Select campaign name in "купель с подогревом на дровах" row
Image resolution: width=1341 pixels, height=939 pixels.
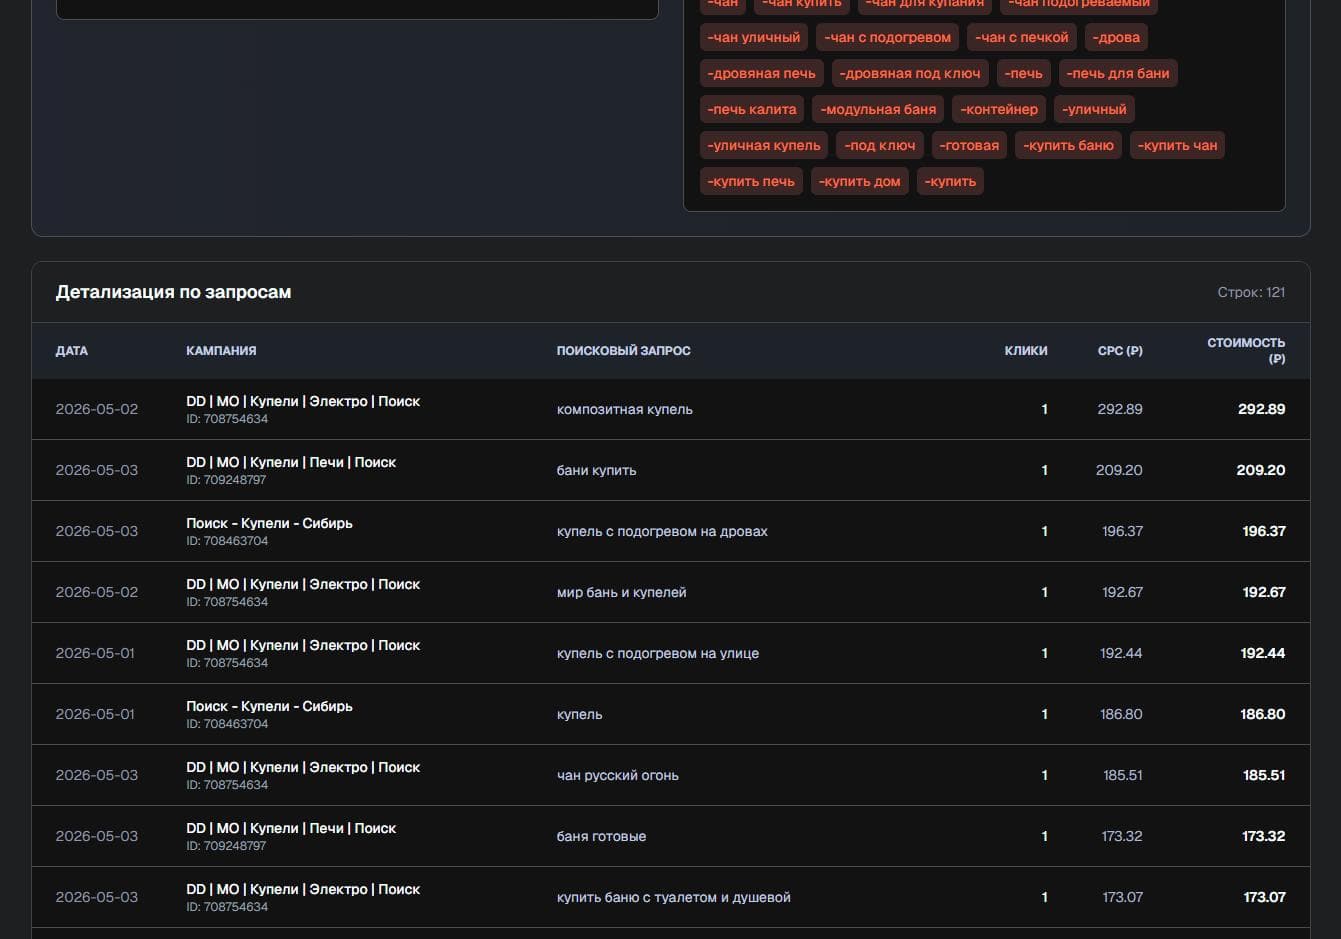(269, 523)
